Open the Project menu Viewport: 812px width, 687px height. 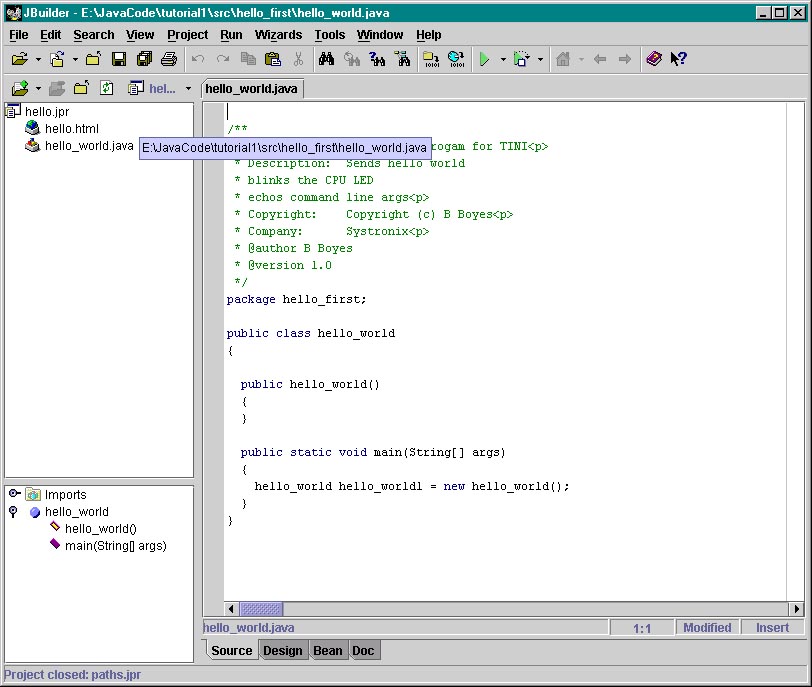(187, 35)
